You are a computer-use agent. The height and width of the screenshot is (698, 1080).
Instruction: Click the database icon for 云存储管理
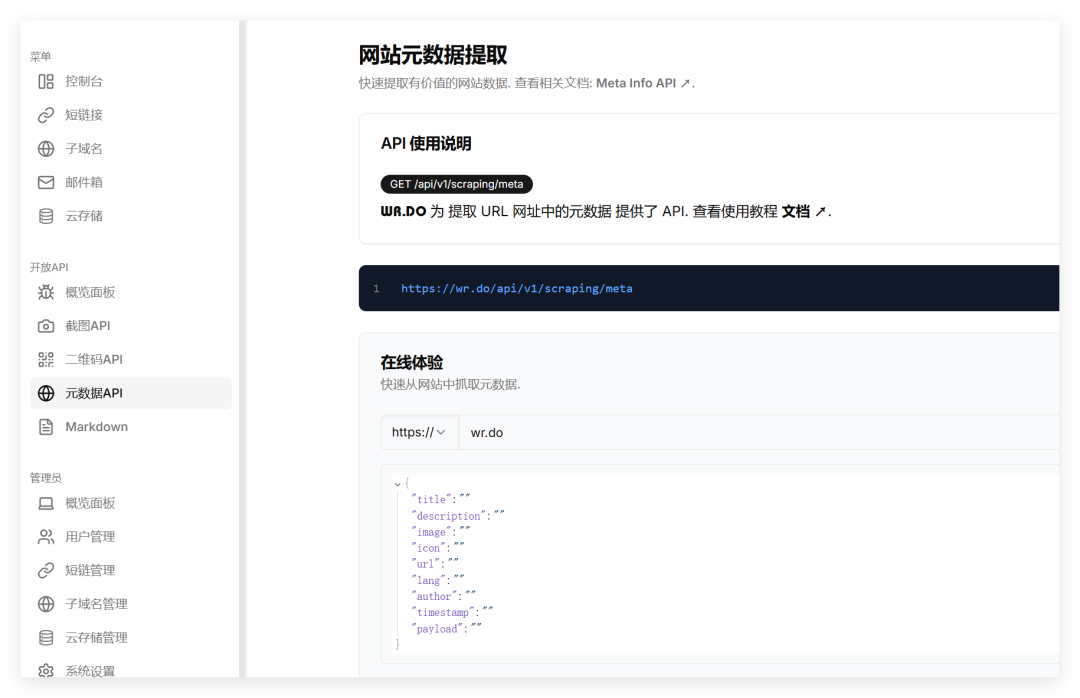(46, 638)
